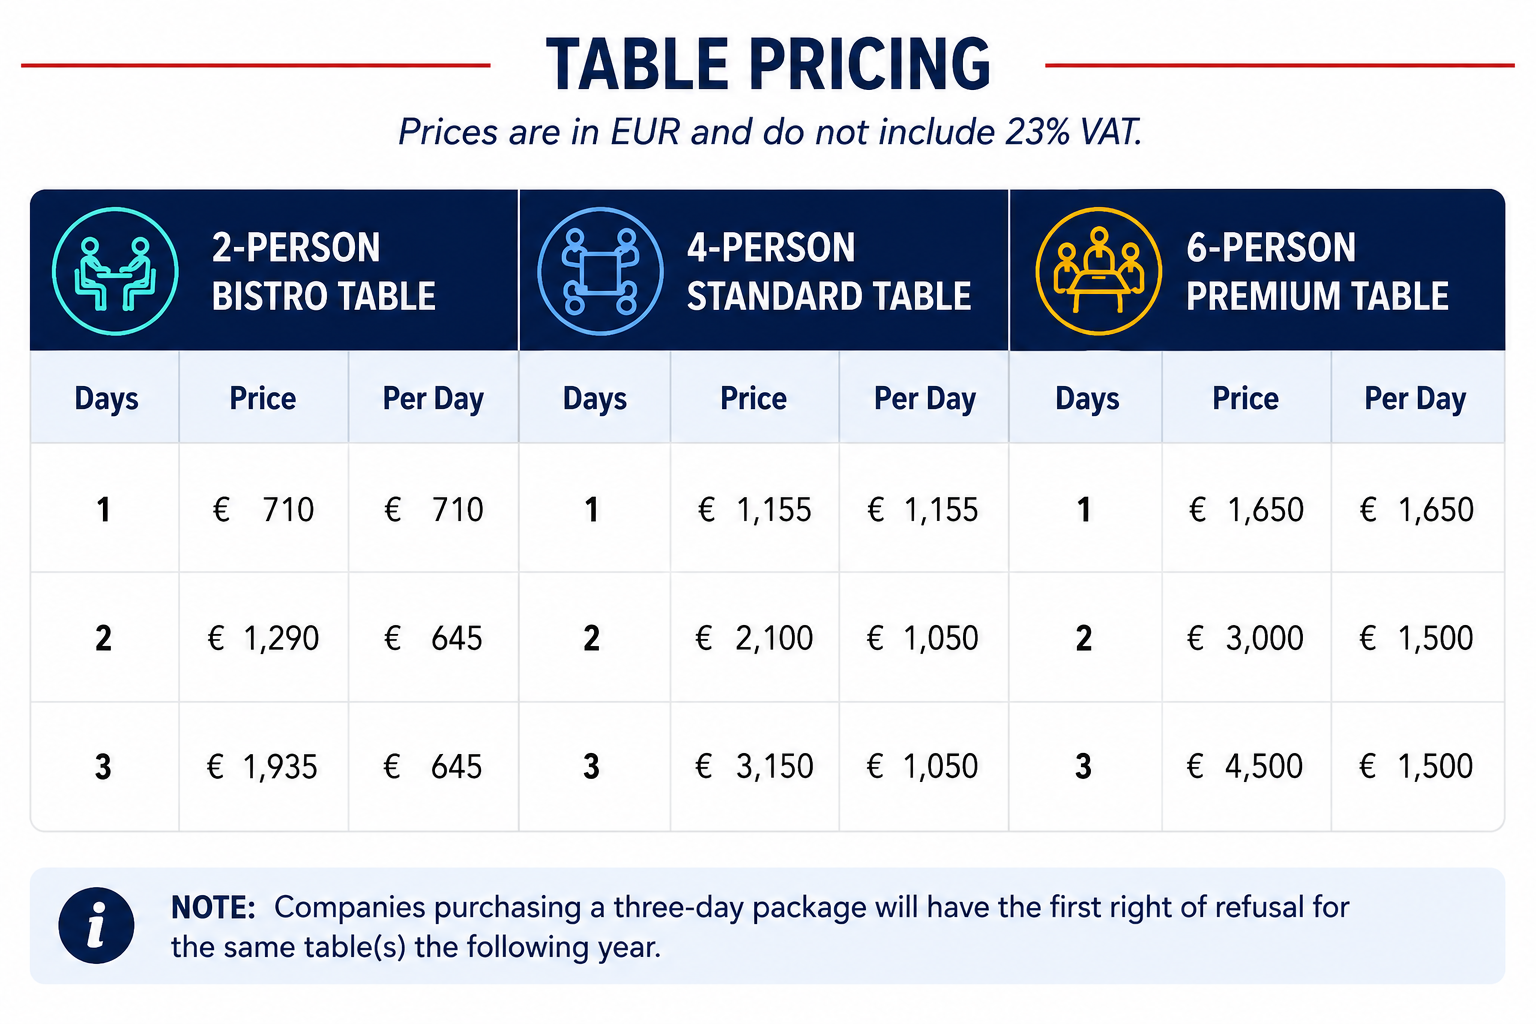Select the € 1,935 bistro three-day price
This screenshot has width=1536, height=1024.
tap(262, 767)
